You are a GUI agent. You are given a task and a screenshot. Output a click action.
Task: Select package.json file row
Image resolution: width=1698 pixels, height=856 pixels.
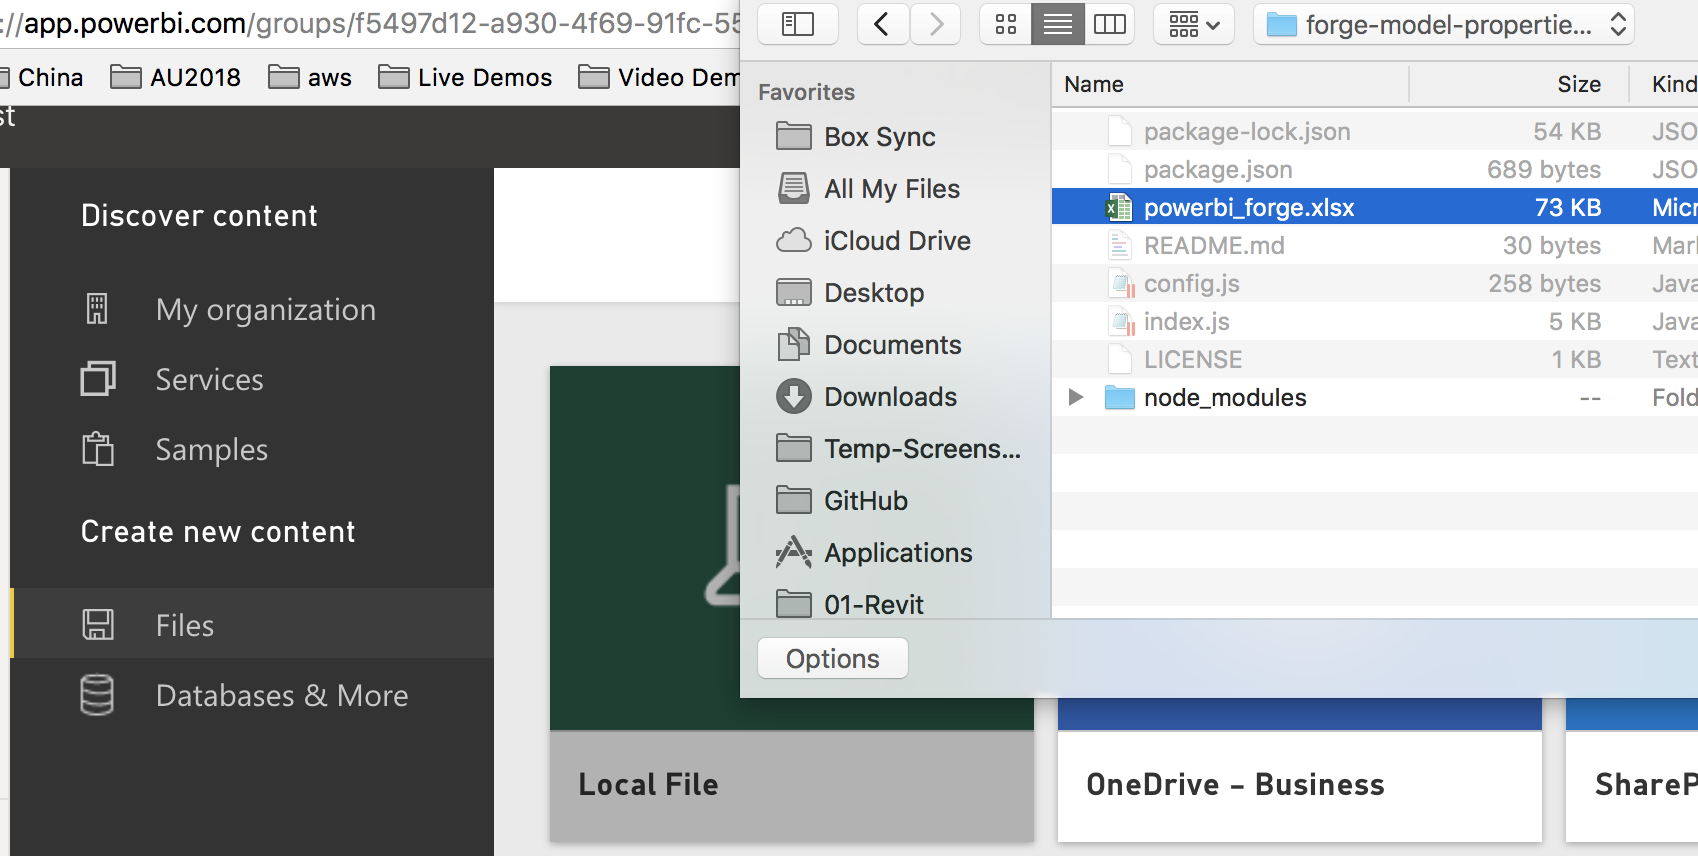point(1375,169)
